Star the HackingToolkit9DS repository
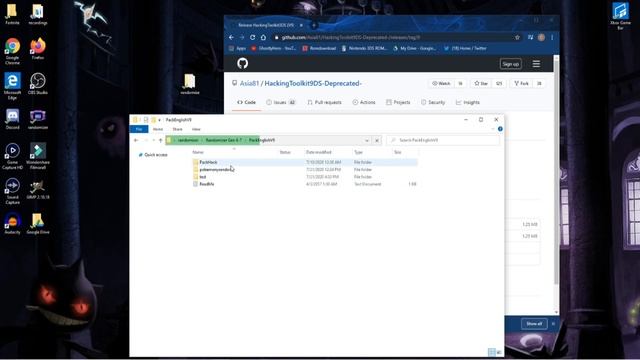This screenshot has height=360, width=640. 481,83
